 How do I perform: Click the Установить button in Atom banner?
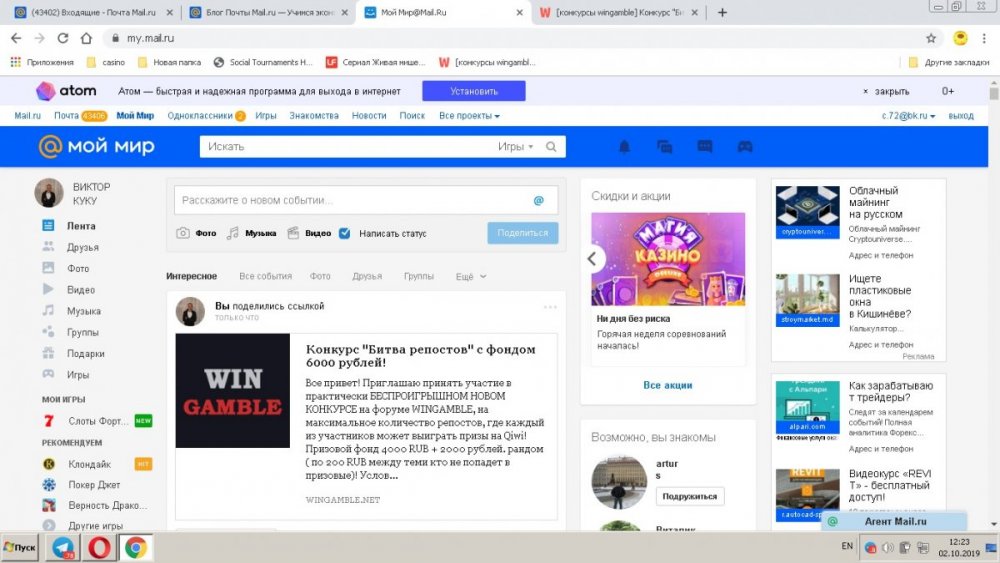click(x=473, y=91)
